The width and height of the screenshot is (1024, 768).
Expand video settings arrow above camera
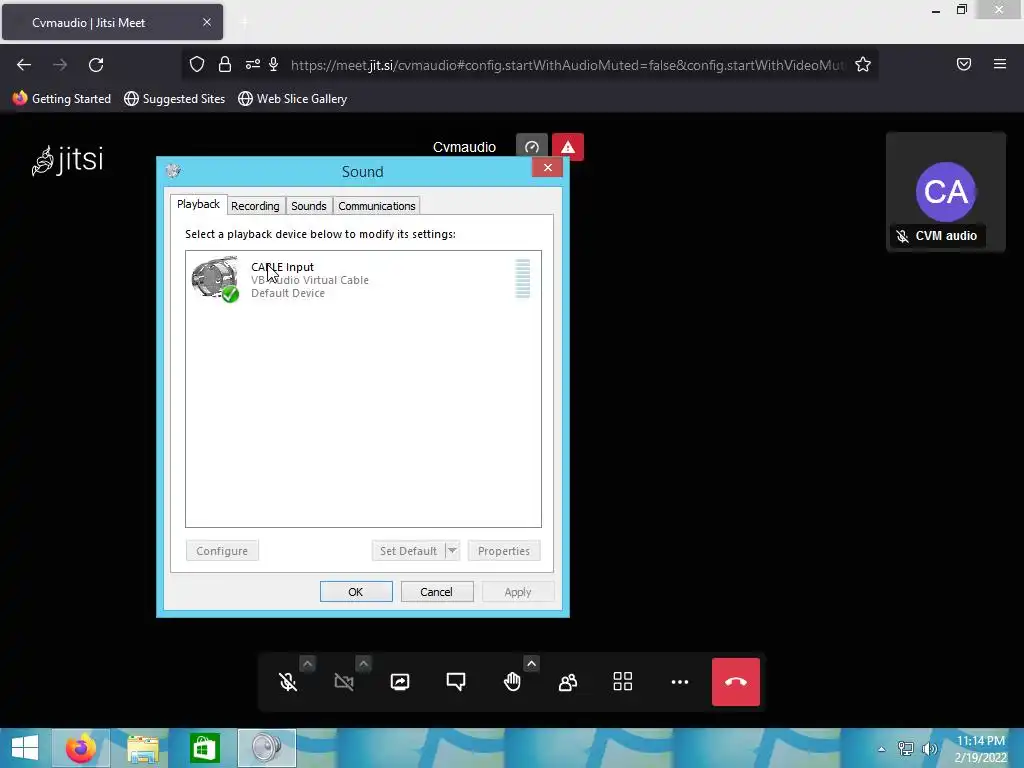[x=364, y=664]
